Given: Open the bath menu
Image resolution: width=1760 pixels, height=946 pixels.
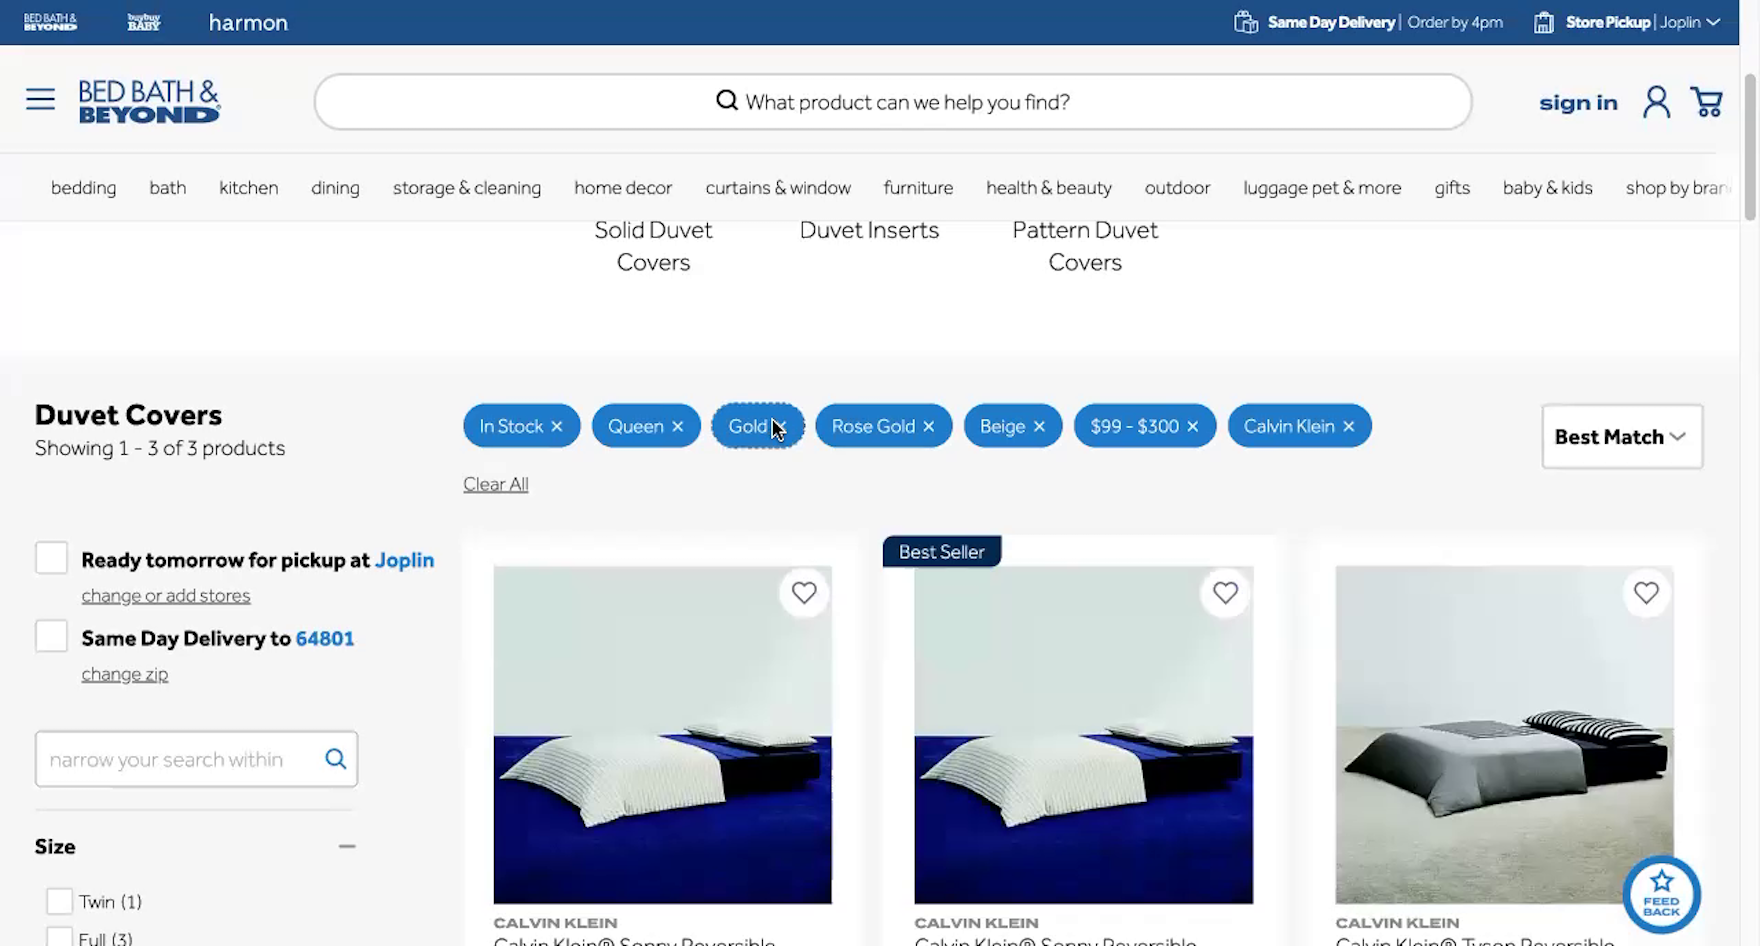Looking at the screenshot, I should (168, 187).
